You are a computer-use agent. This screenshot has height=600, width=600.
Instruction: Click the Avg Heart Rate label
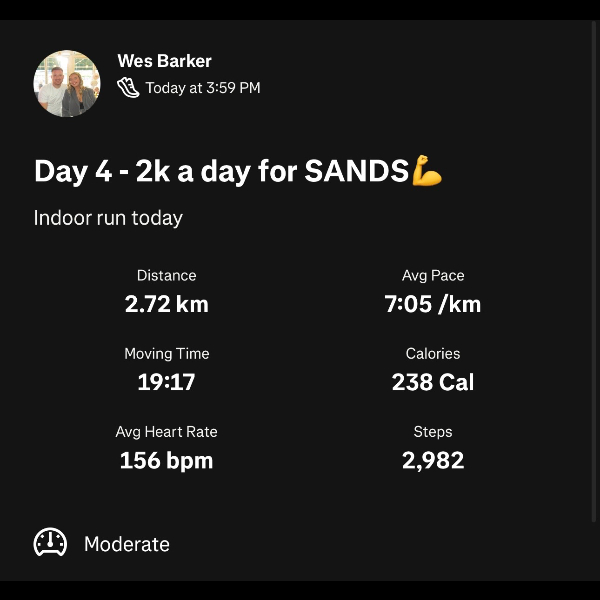tap(166, 432)
